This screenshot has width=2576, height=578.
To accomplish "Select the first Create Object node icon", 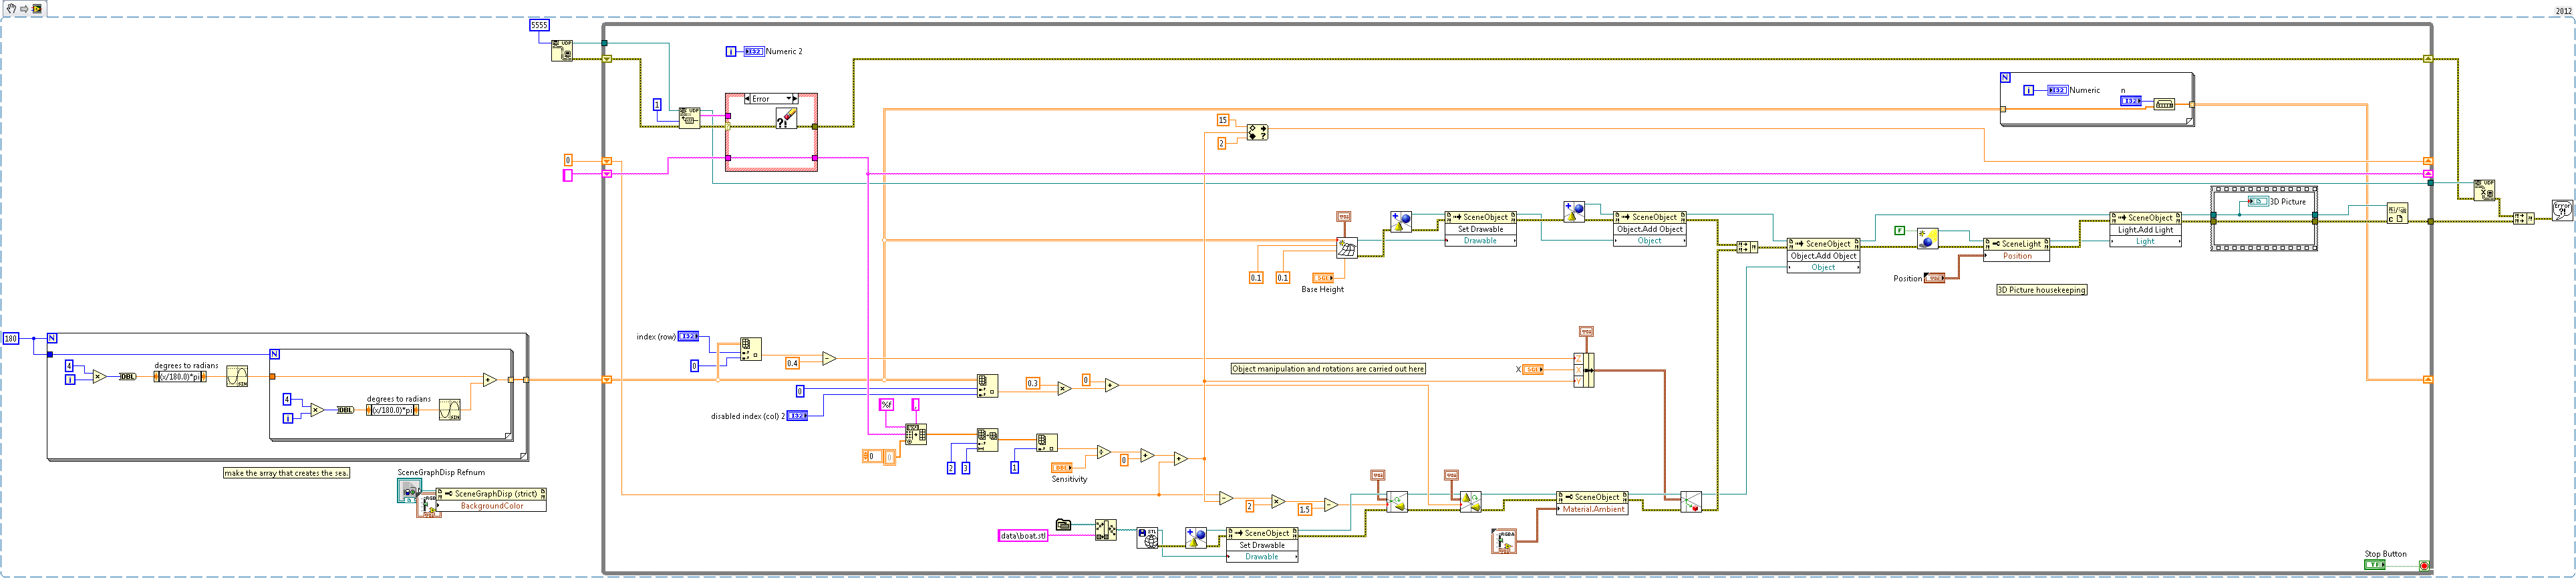I will tap(1401, 222).
